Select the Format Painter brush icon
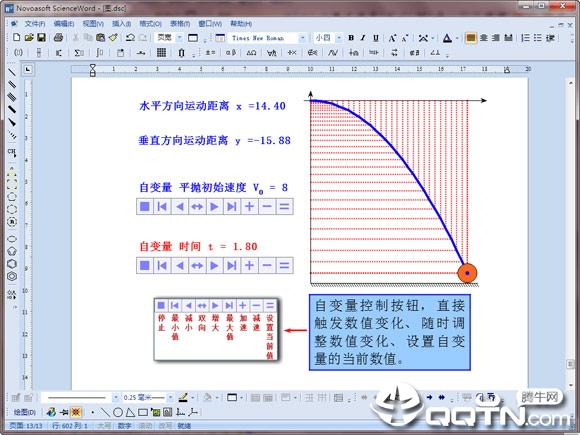 (113, 37)
